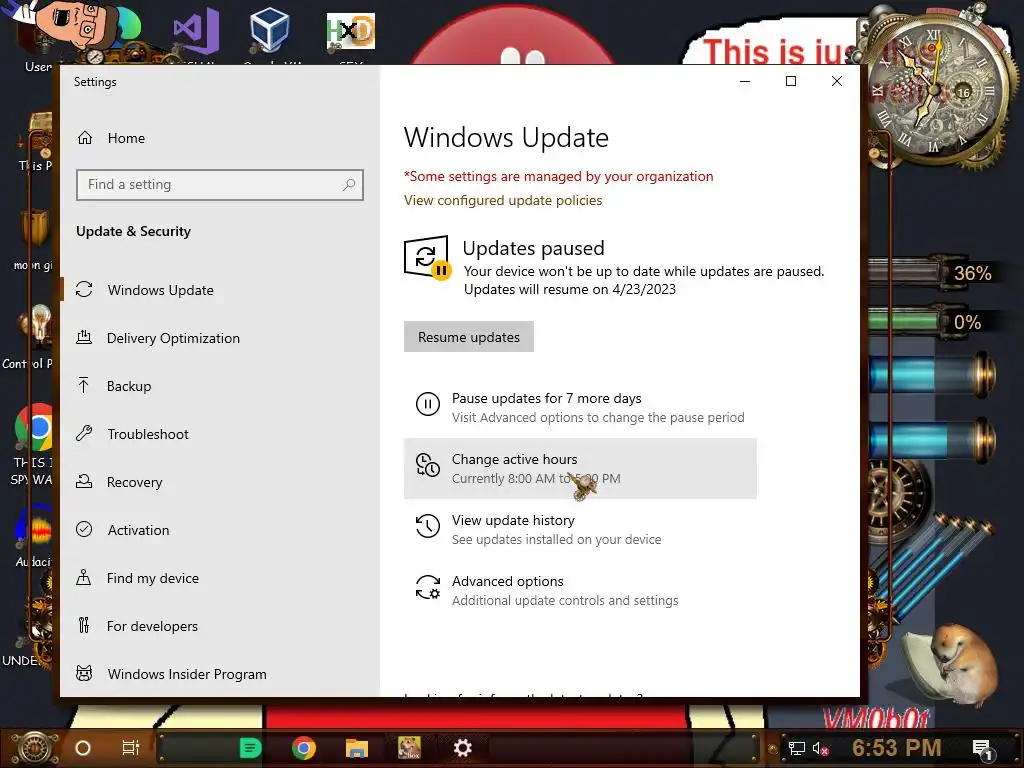The image size is (1024, 768).
Task: Click the Find a setting search box
Action: click(219, 185)
